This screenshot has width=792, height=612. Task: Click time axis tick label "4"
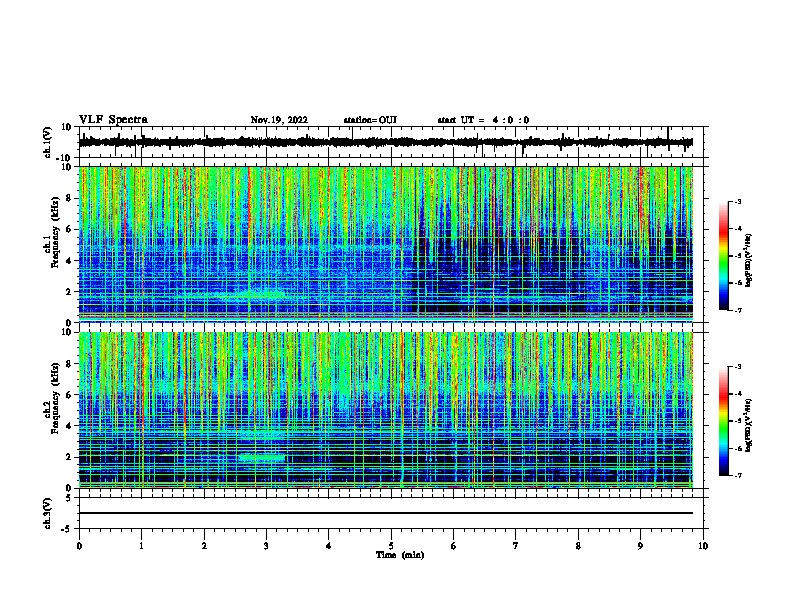[329, 546]
